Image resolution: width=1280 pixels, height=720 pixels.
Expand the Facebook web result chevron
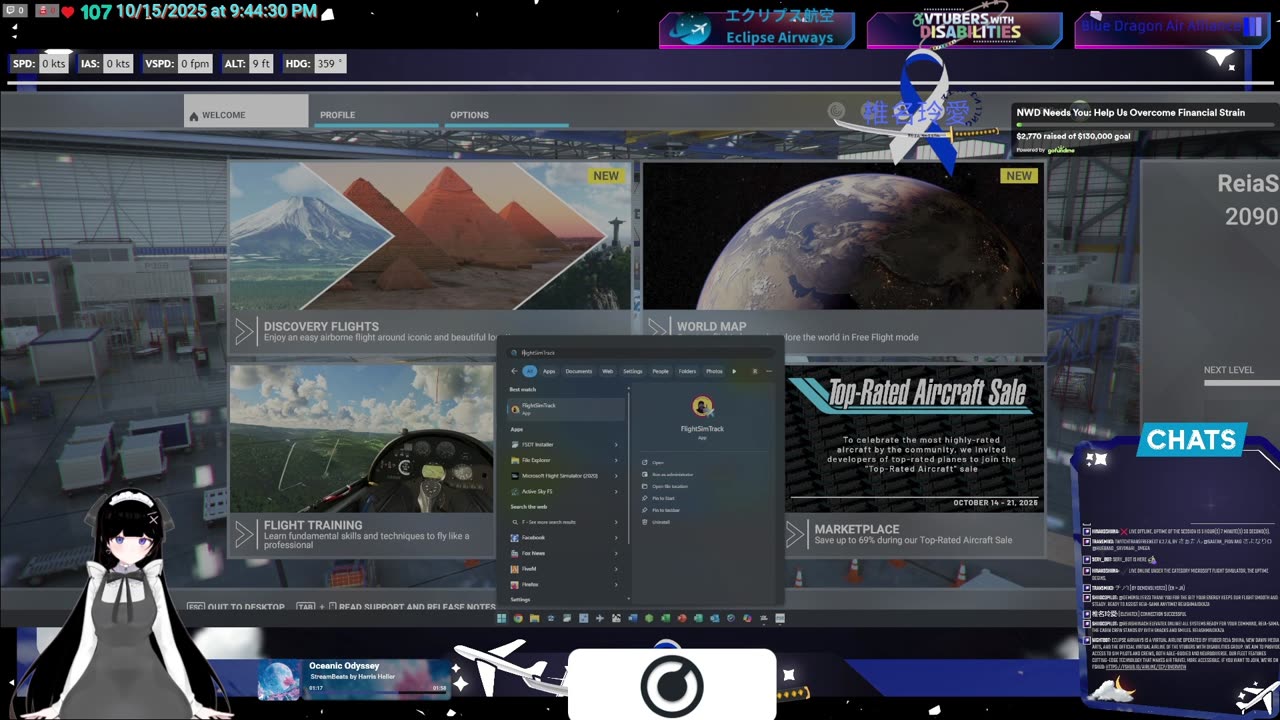coord(616,538)
